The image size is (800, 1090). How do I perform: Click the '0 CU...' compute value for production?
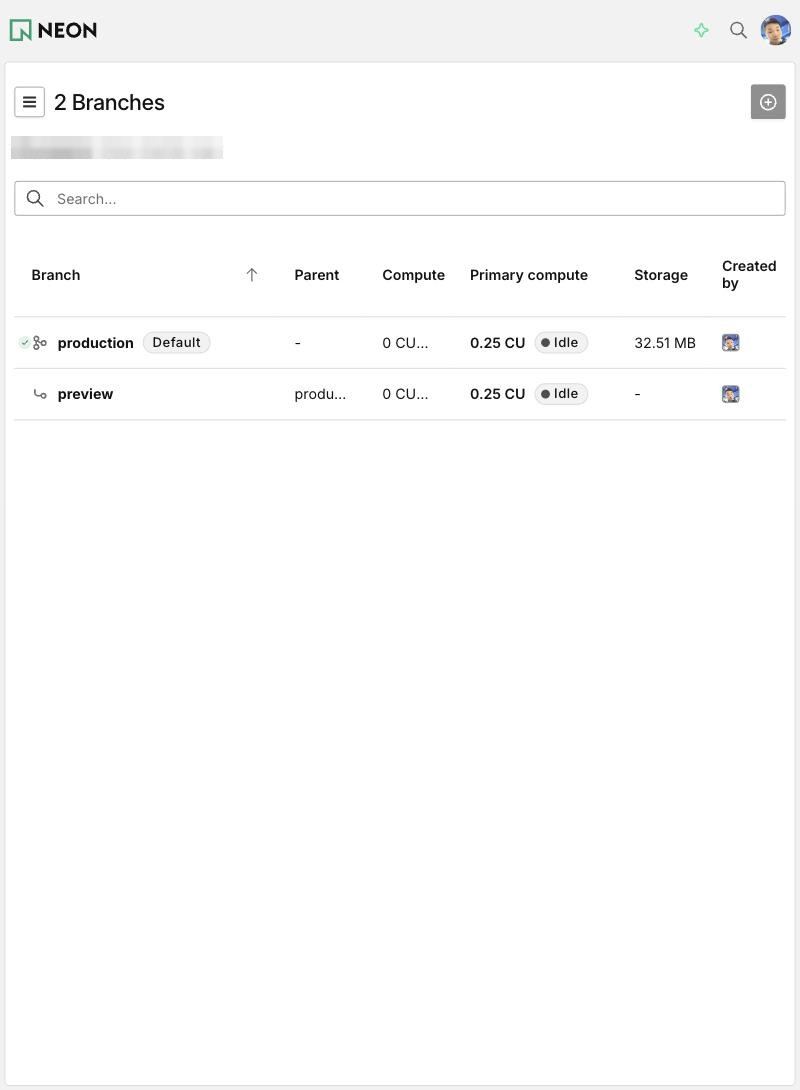[x=405, y=343]
